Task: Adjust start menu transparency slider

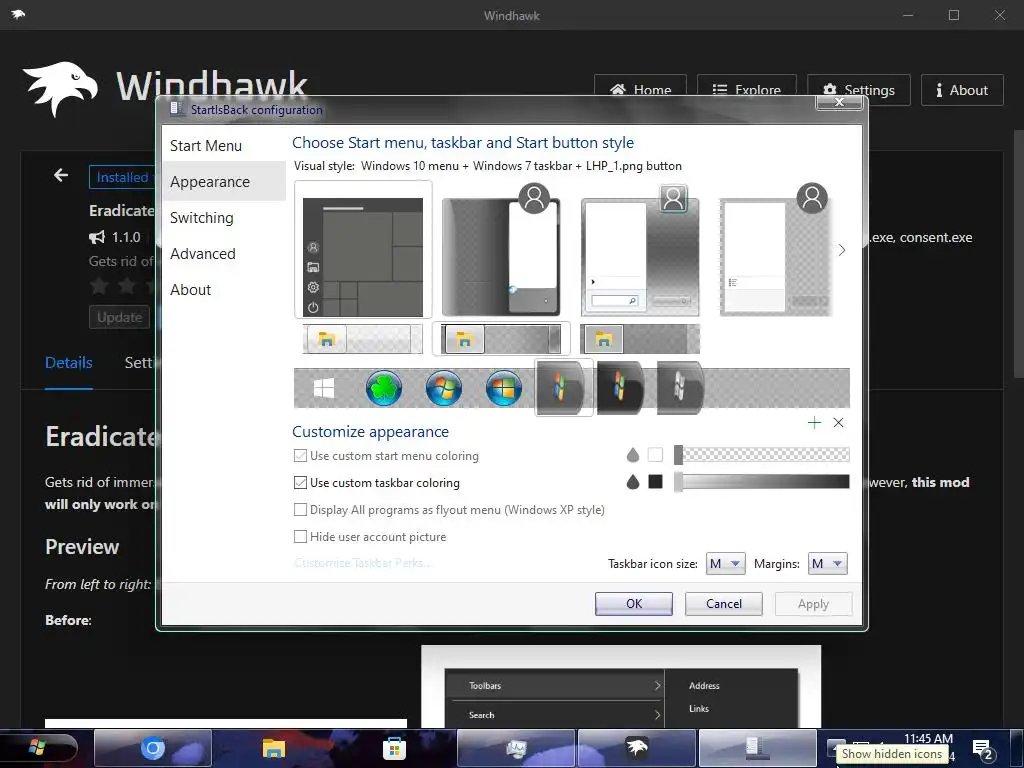Action: [x=761, y=455]
